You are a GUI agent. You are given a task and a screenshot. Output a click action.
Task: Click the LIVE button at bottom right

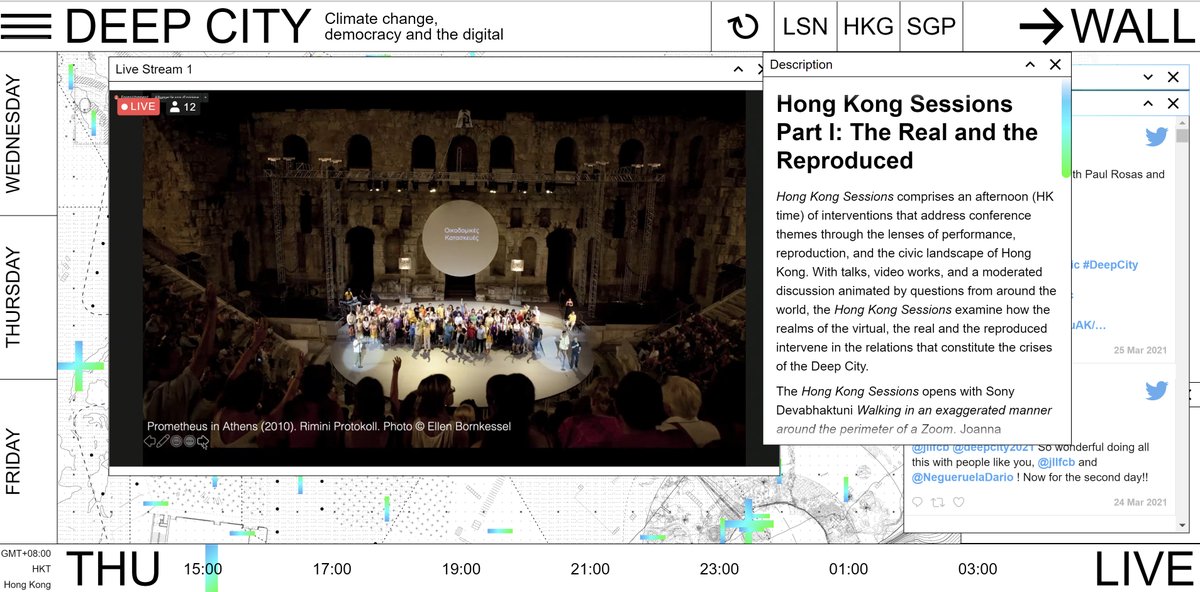point(1145,568)
